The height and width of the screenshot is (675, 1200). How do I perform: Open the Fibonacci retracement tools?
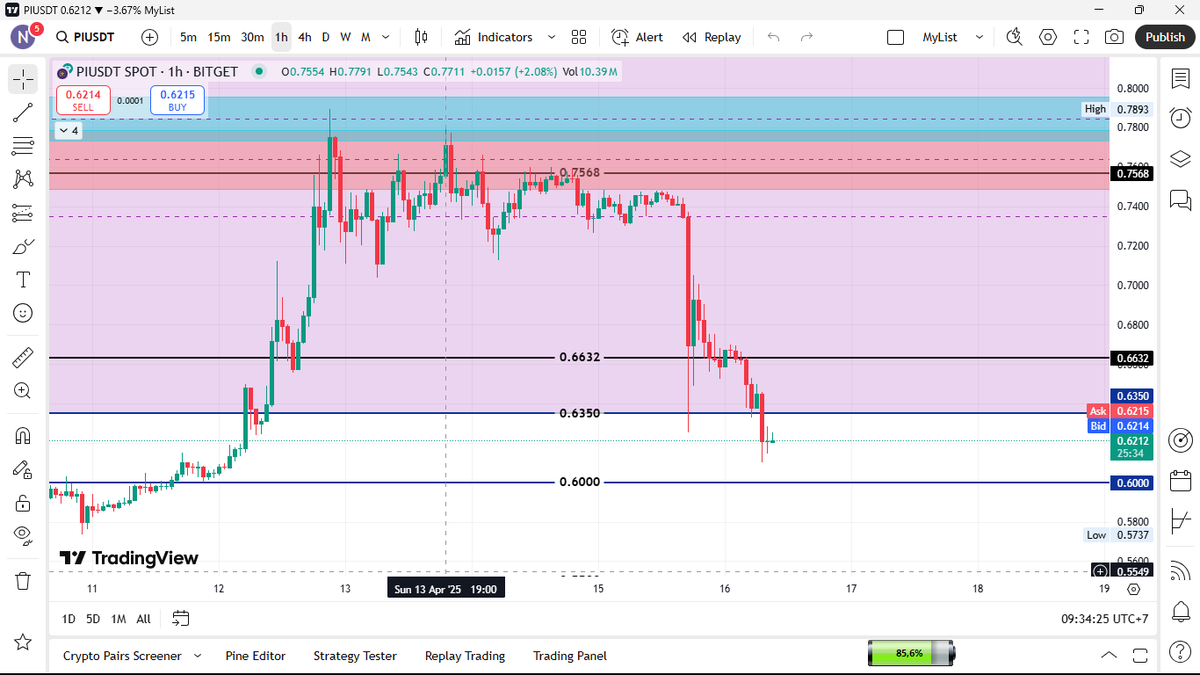pos(23,146)
